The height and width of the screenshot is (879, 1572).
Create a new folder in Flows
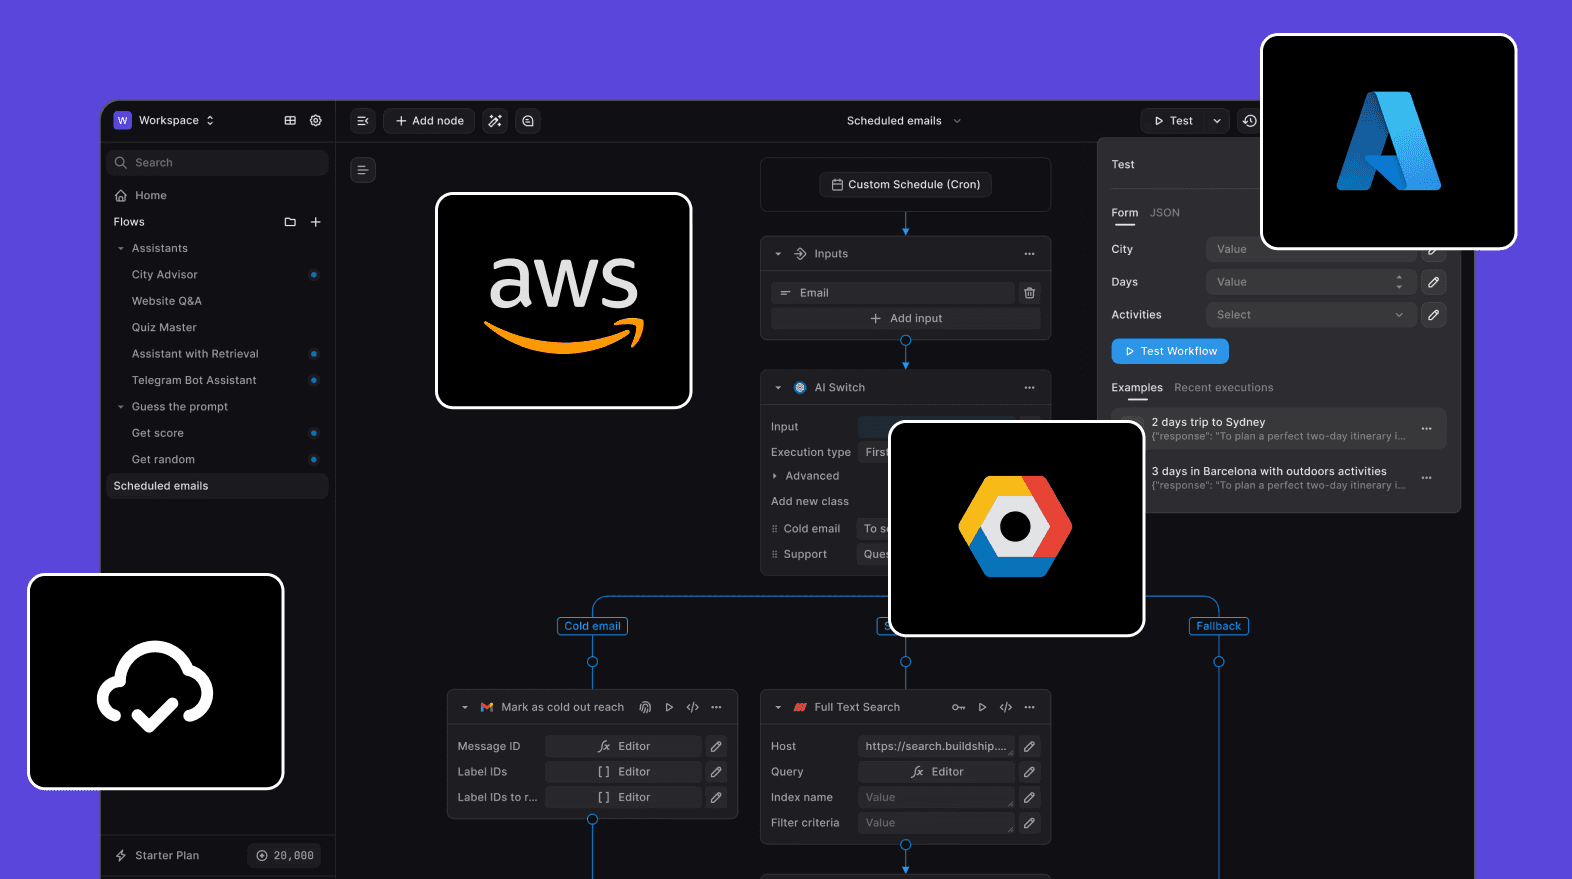(290, 222)
